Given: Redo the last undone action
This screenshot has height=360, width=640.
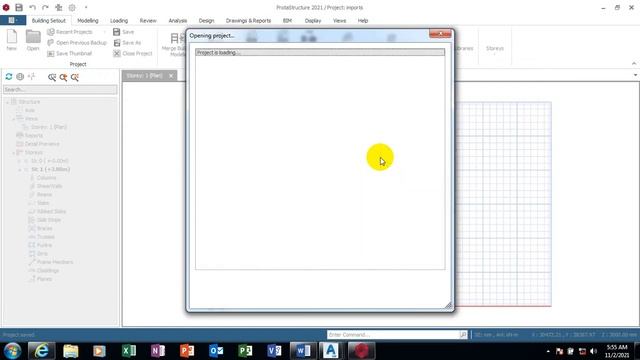Looking at the screenshot, I should [x=45, y=7].
